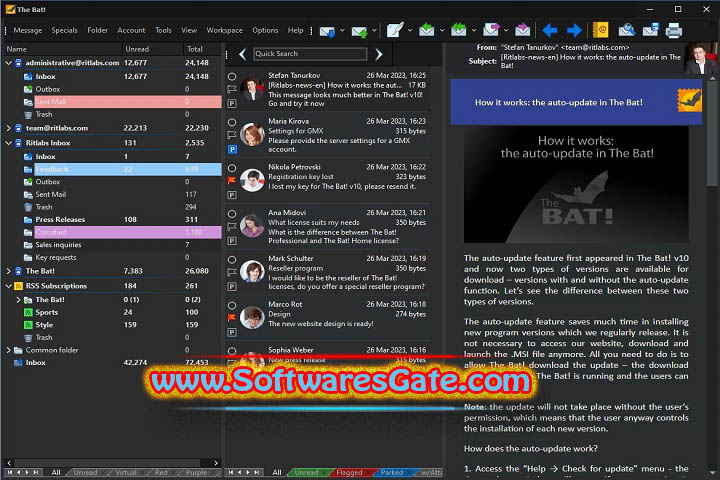Toggle flag on Nikola Petrovski message
Image resolution: width=720 pixels, height=480 pixels.
[x=232, y=181]
